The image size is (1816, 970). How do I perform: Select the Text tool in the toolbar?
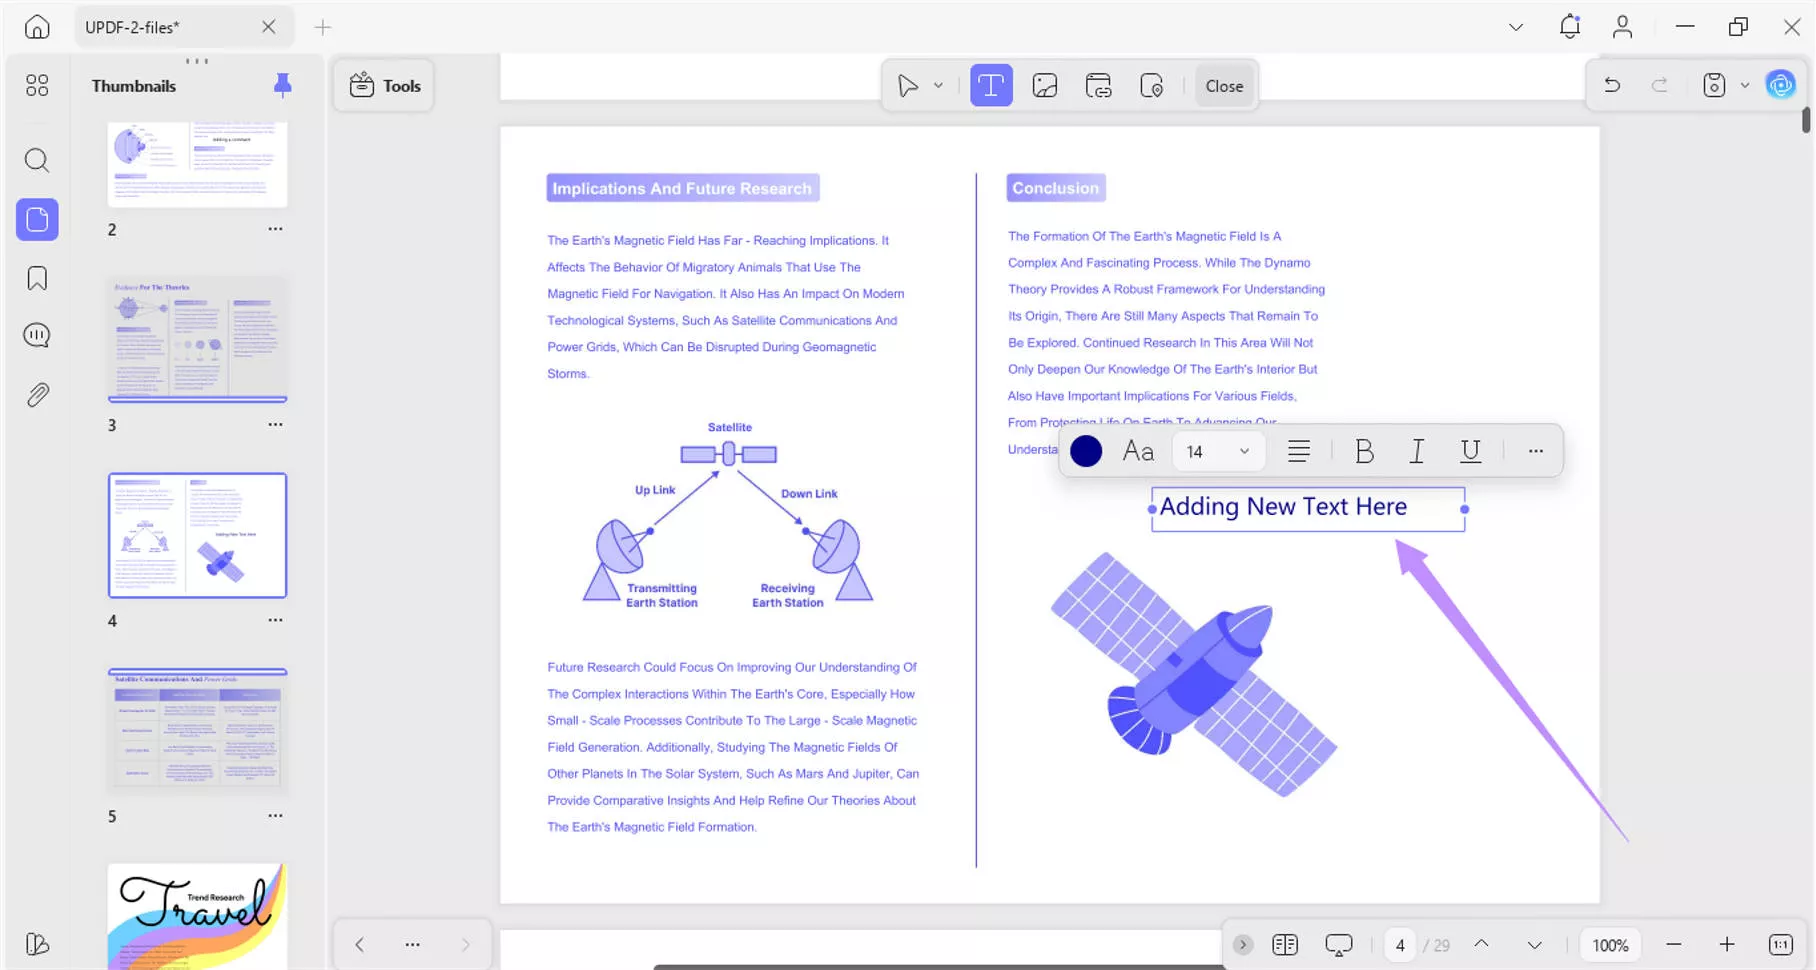pos(990,85)
